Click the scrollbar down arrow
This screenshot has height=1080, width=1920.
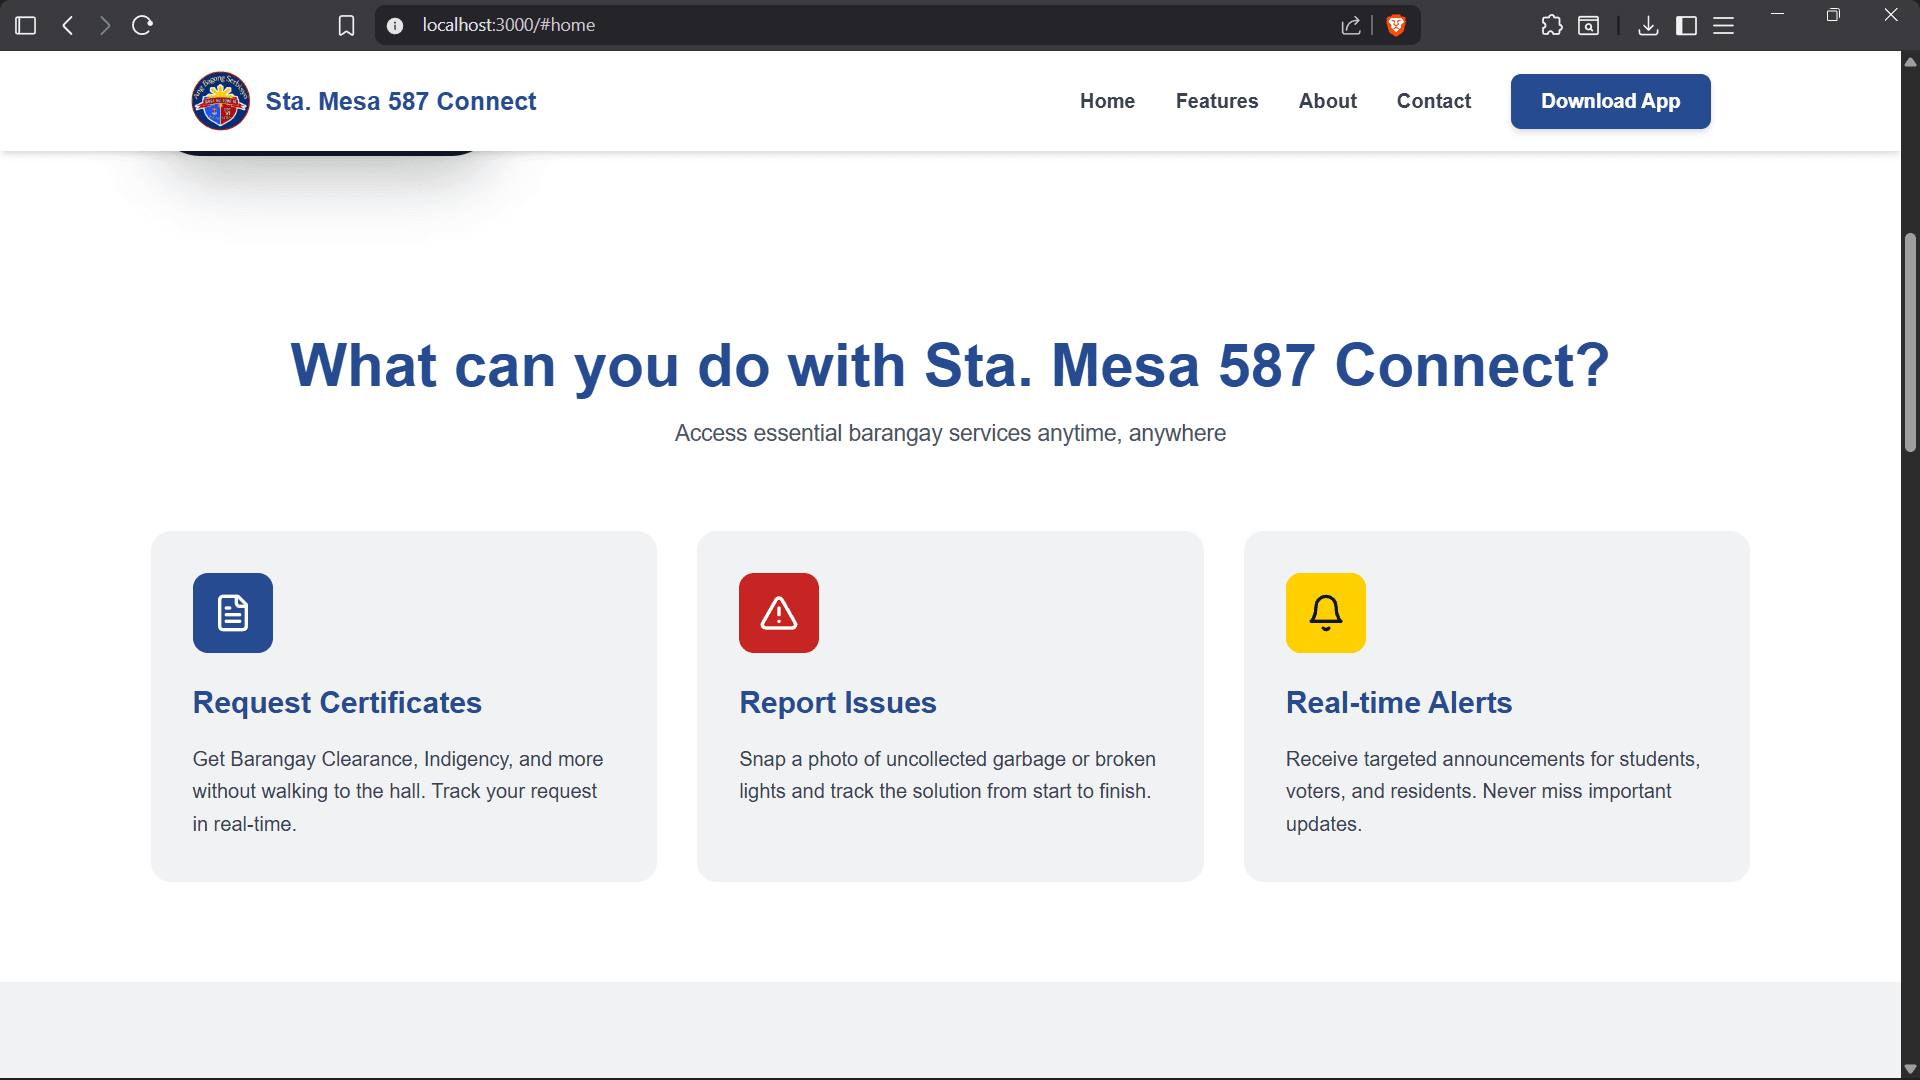pyautogui.click(x=1910, y=1069)
